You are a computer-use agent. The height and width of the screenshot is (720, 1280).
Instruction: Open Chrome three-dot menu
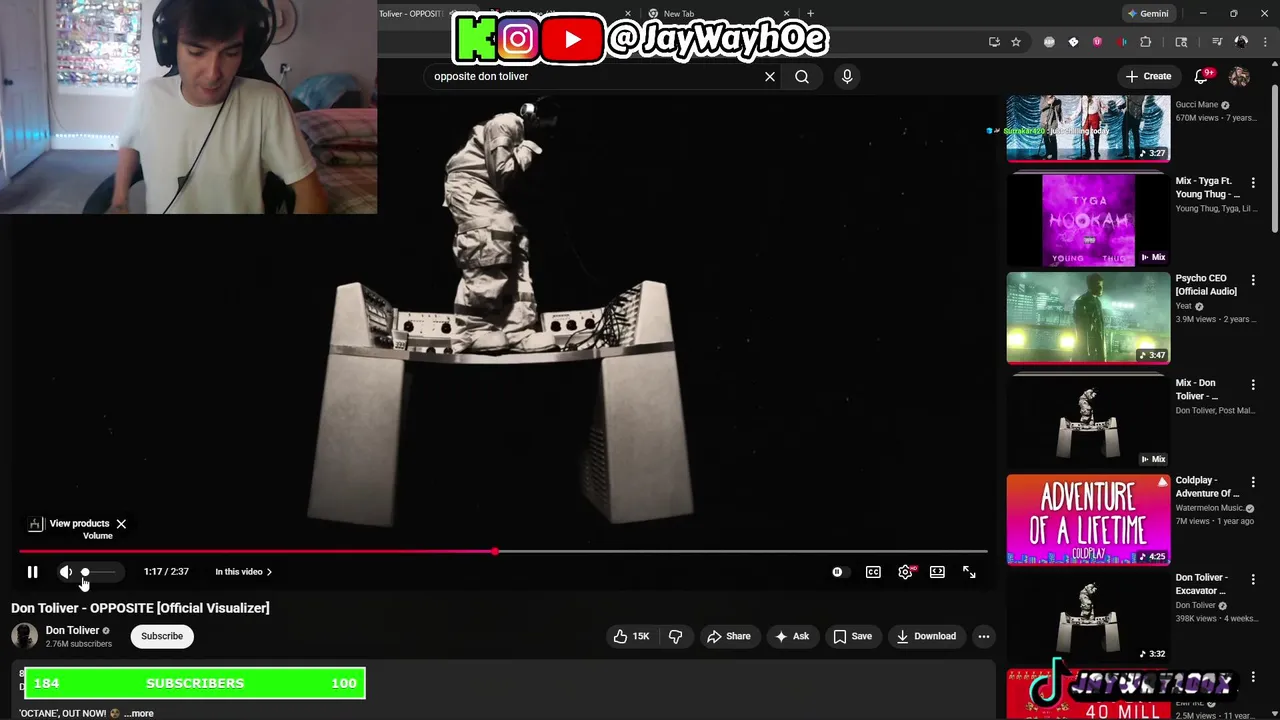coord(1263,42)
